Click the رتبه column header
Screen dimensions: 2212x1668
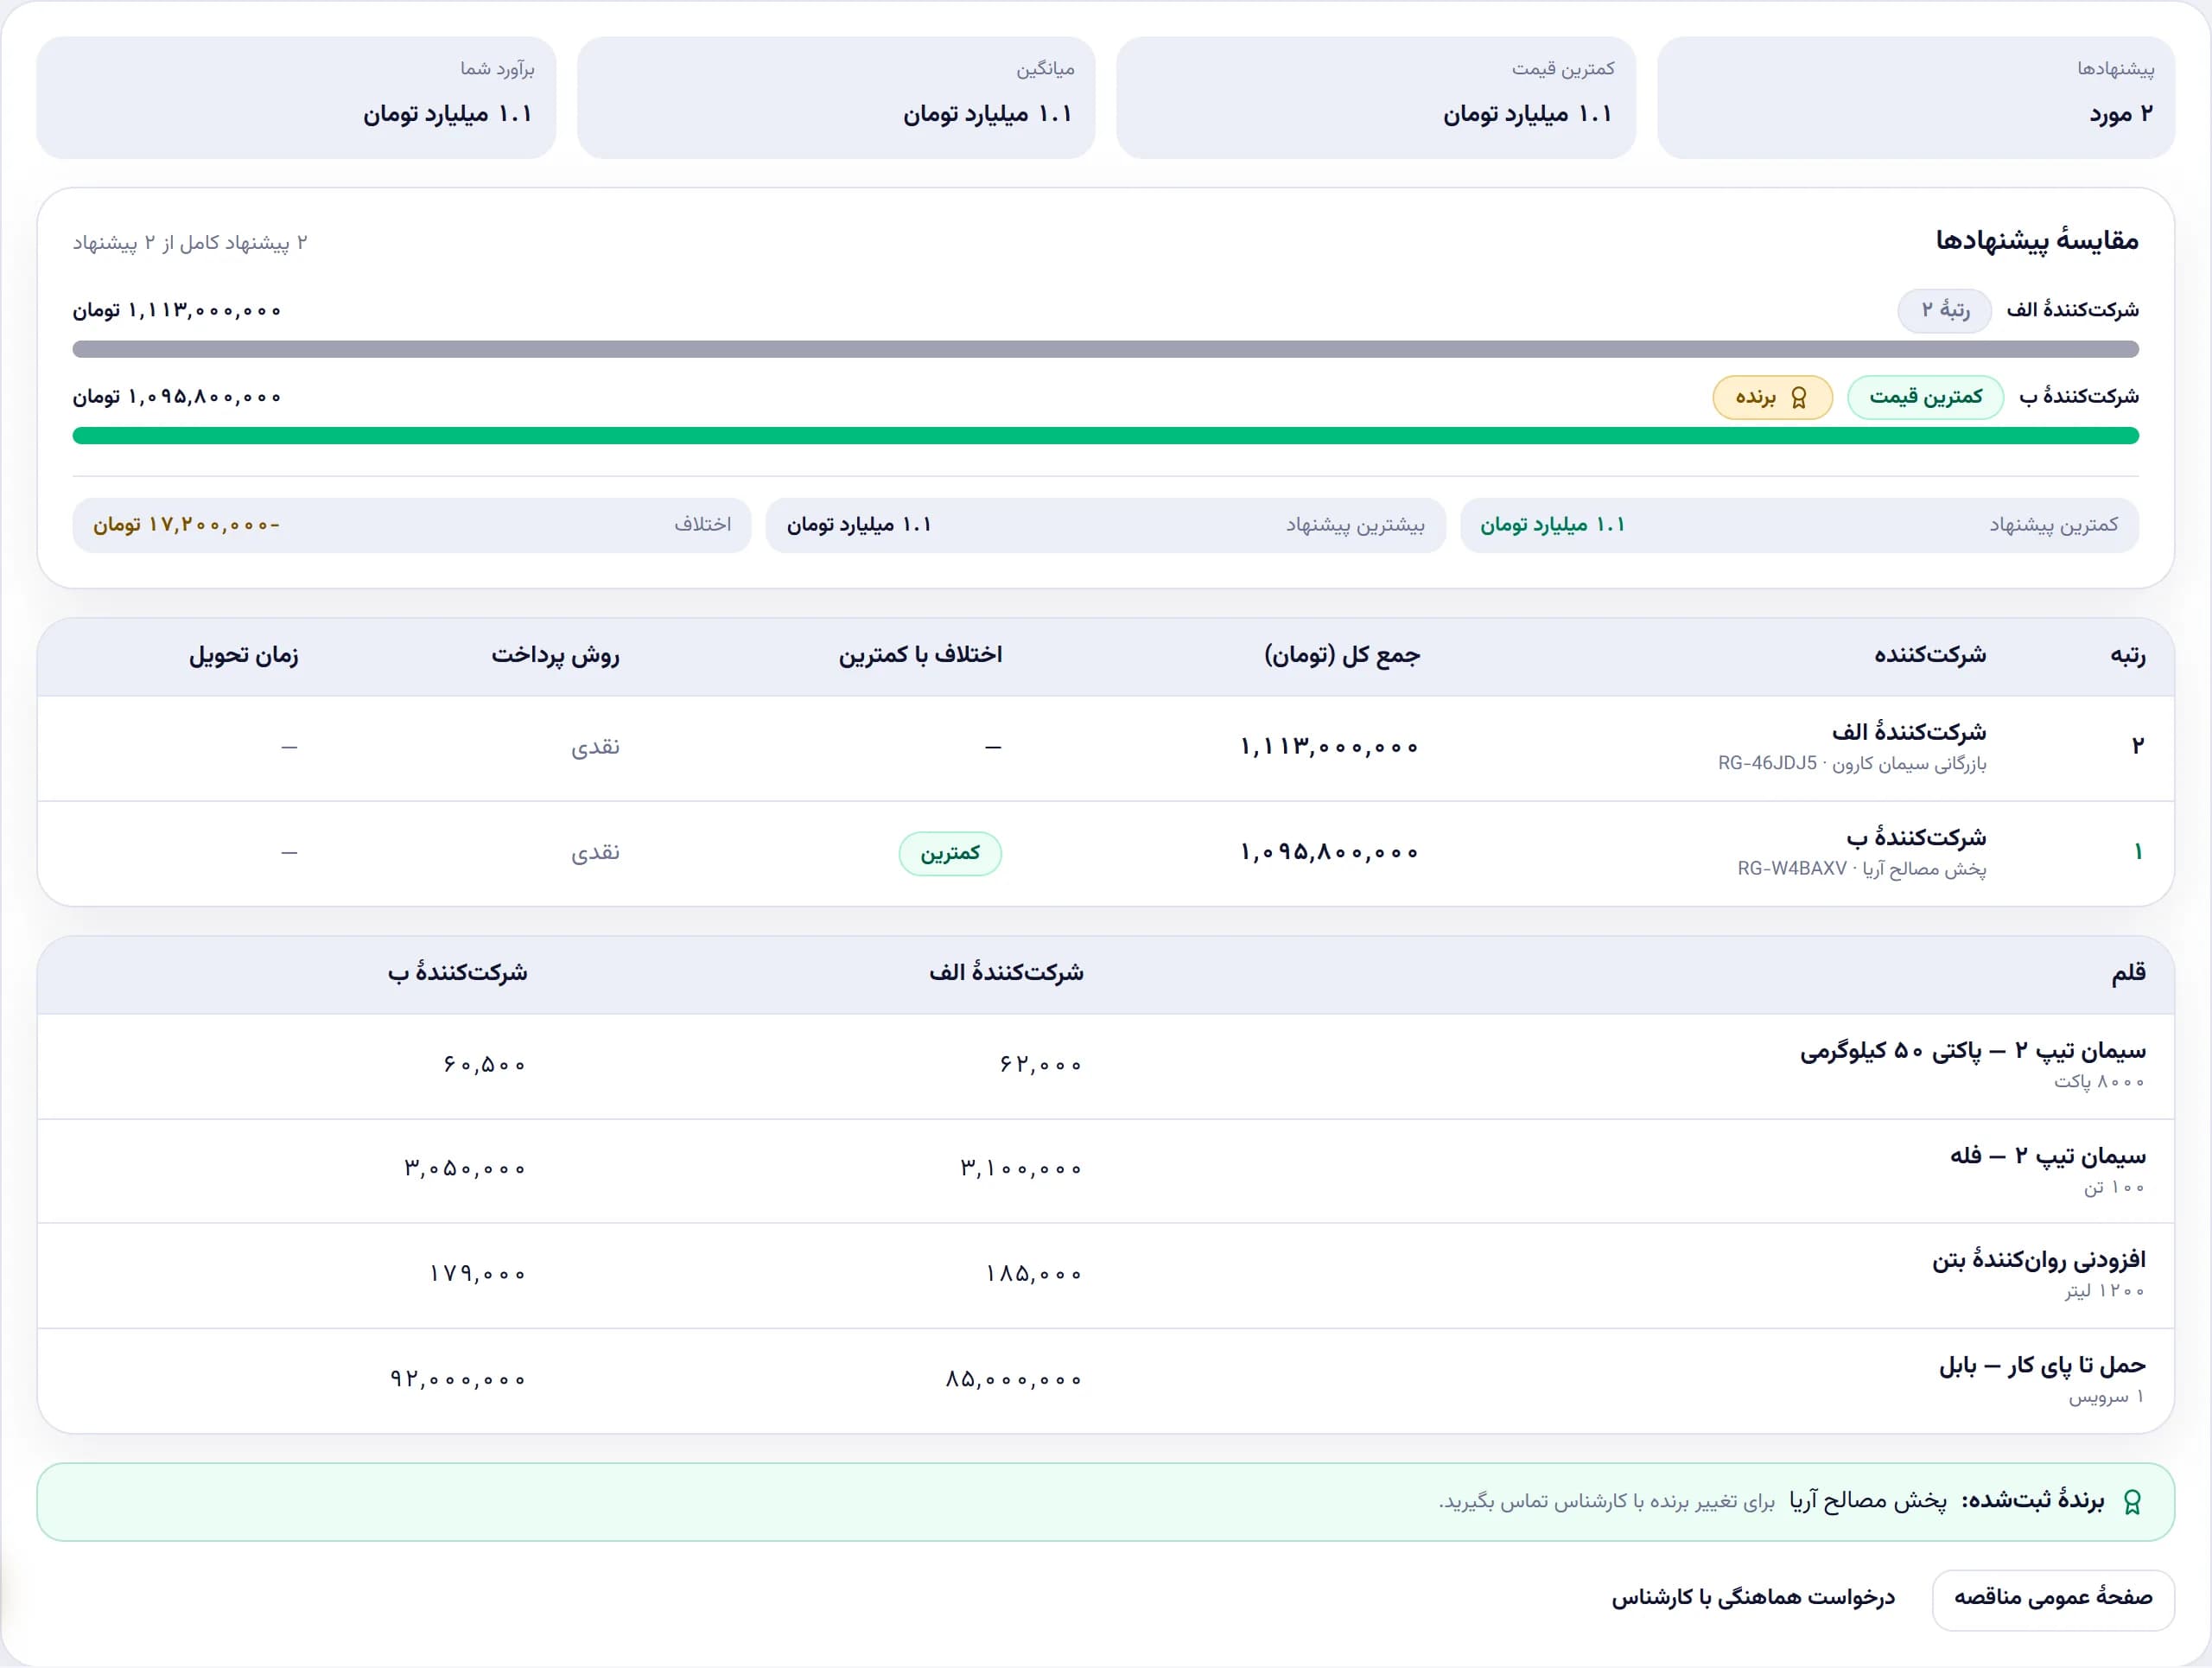(2127, 655)
